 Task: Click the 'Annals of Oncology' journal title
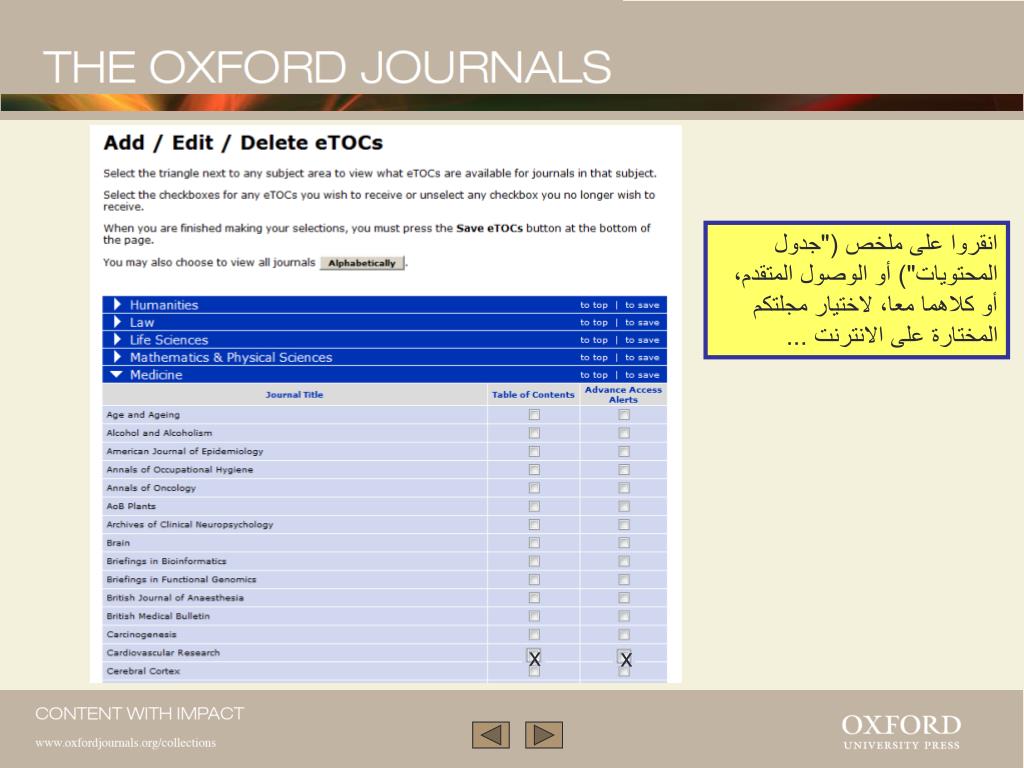(x=151, y=488)
